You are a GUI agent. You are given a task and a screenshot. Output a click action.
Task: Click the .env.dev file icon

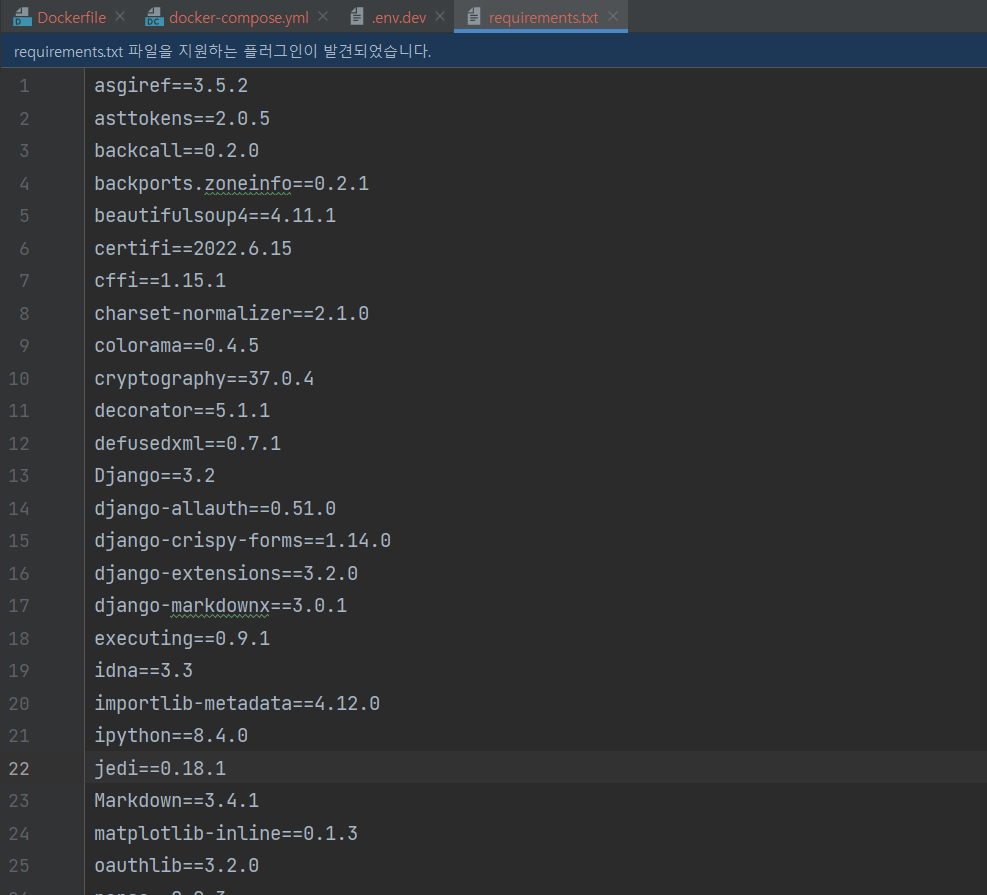(357, 17)
